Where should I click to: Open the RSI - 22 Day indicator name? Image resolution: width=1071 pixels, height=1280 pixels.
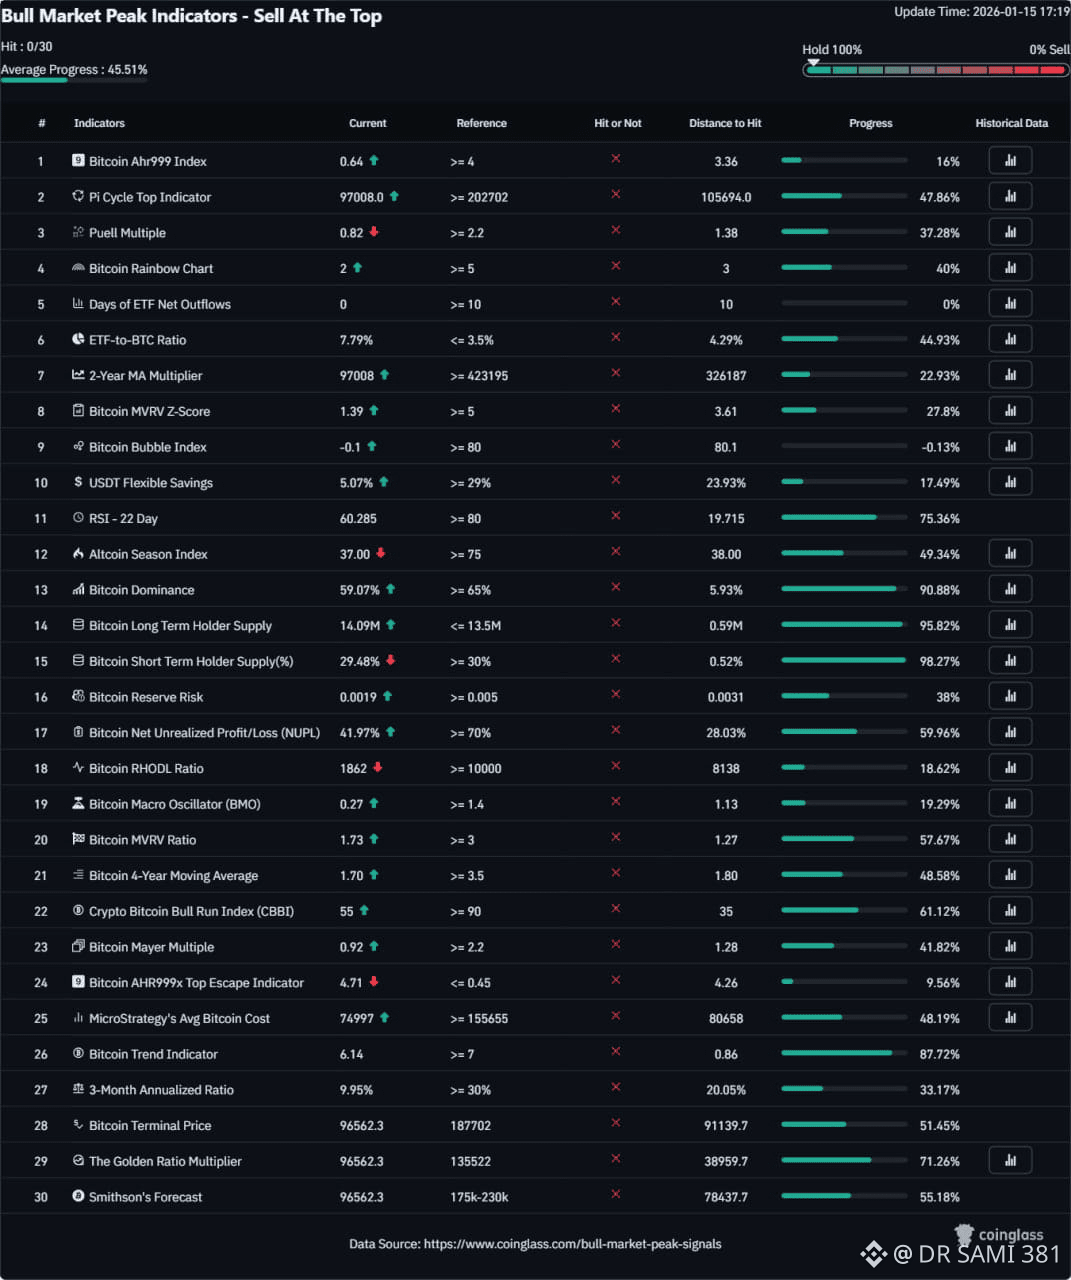[x=123, y=518]
